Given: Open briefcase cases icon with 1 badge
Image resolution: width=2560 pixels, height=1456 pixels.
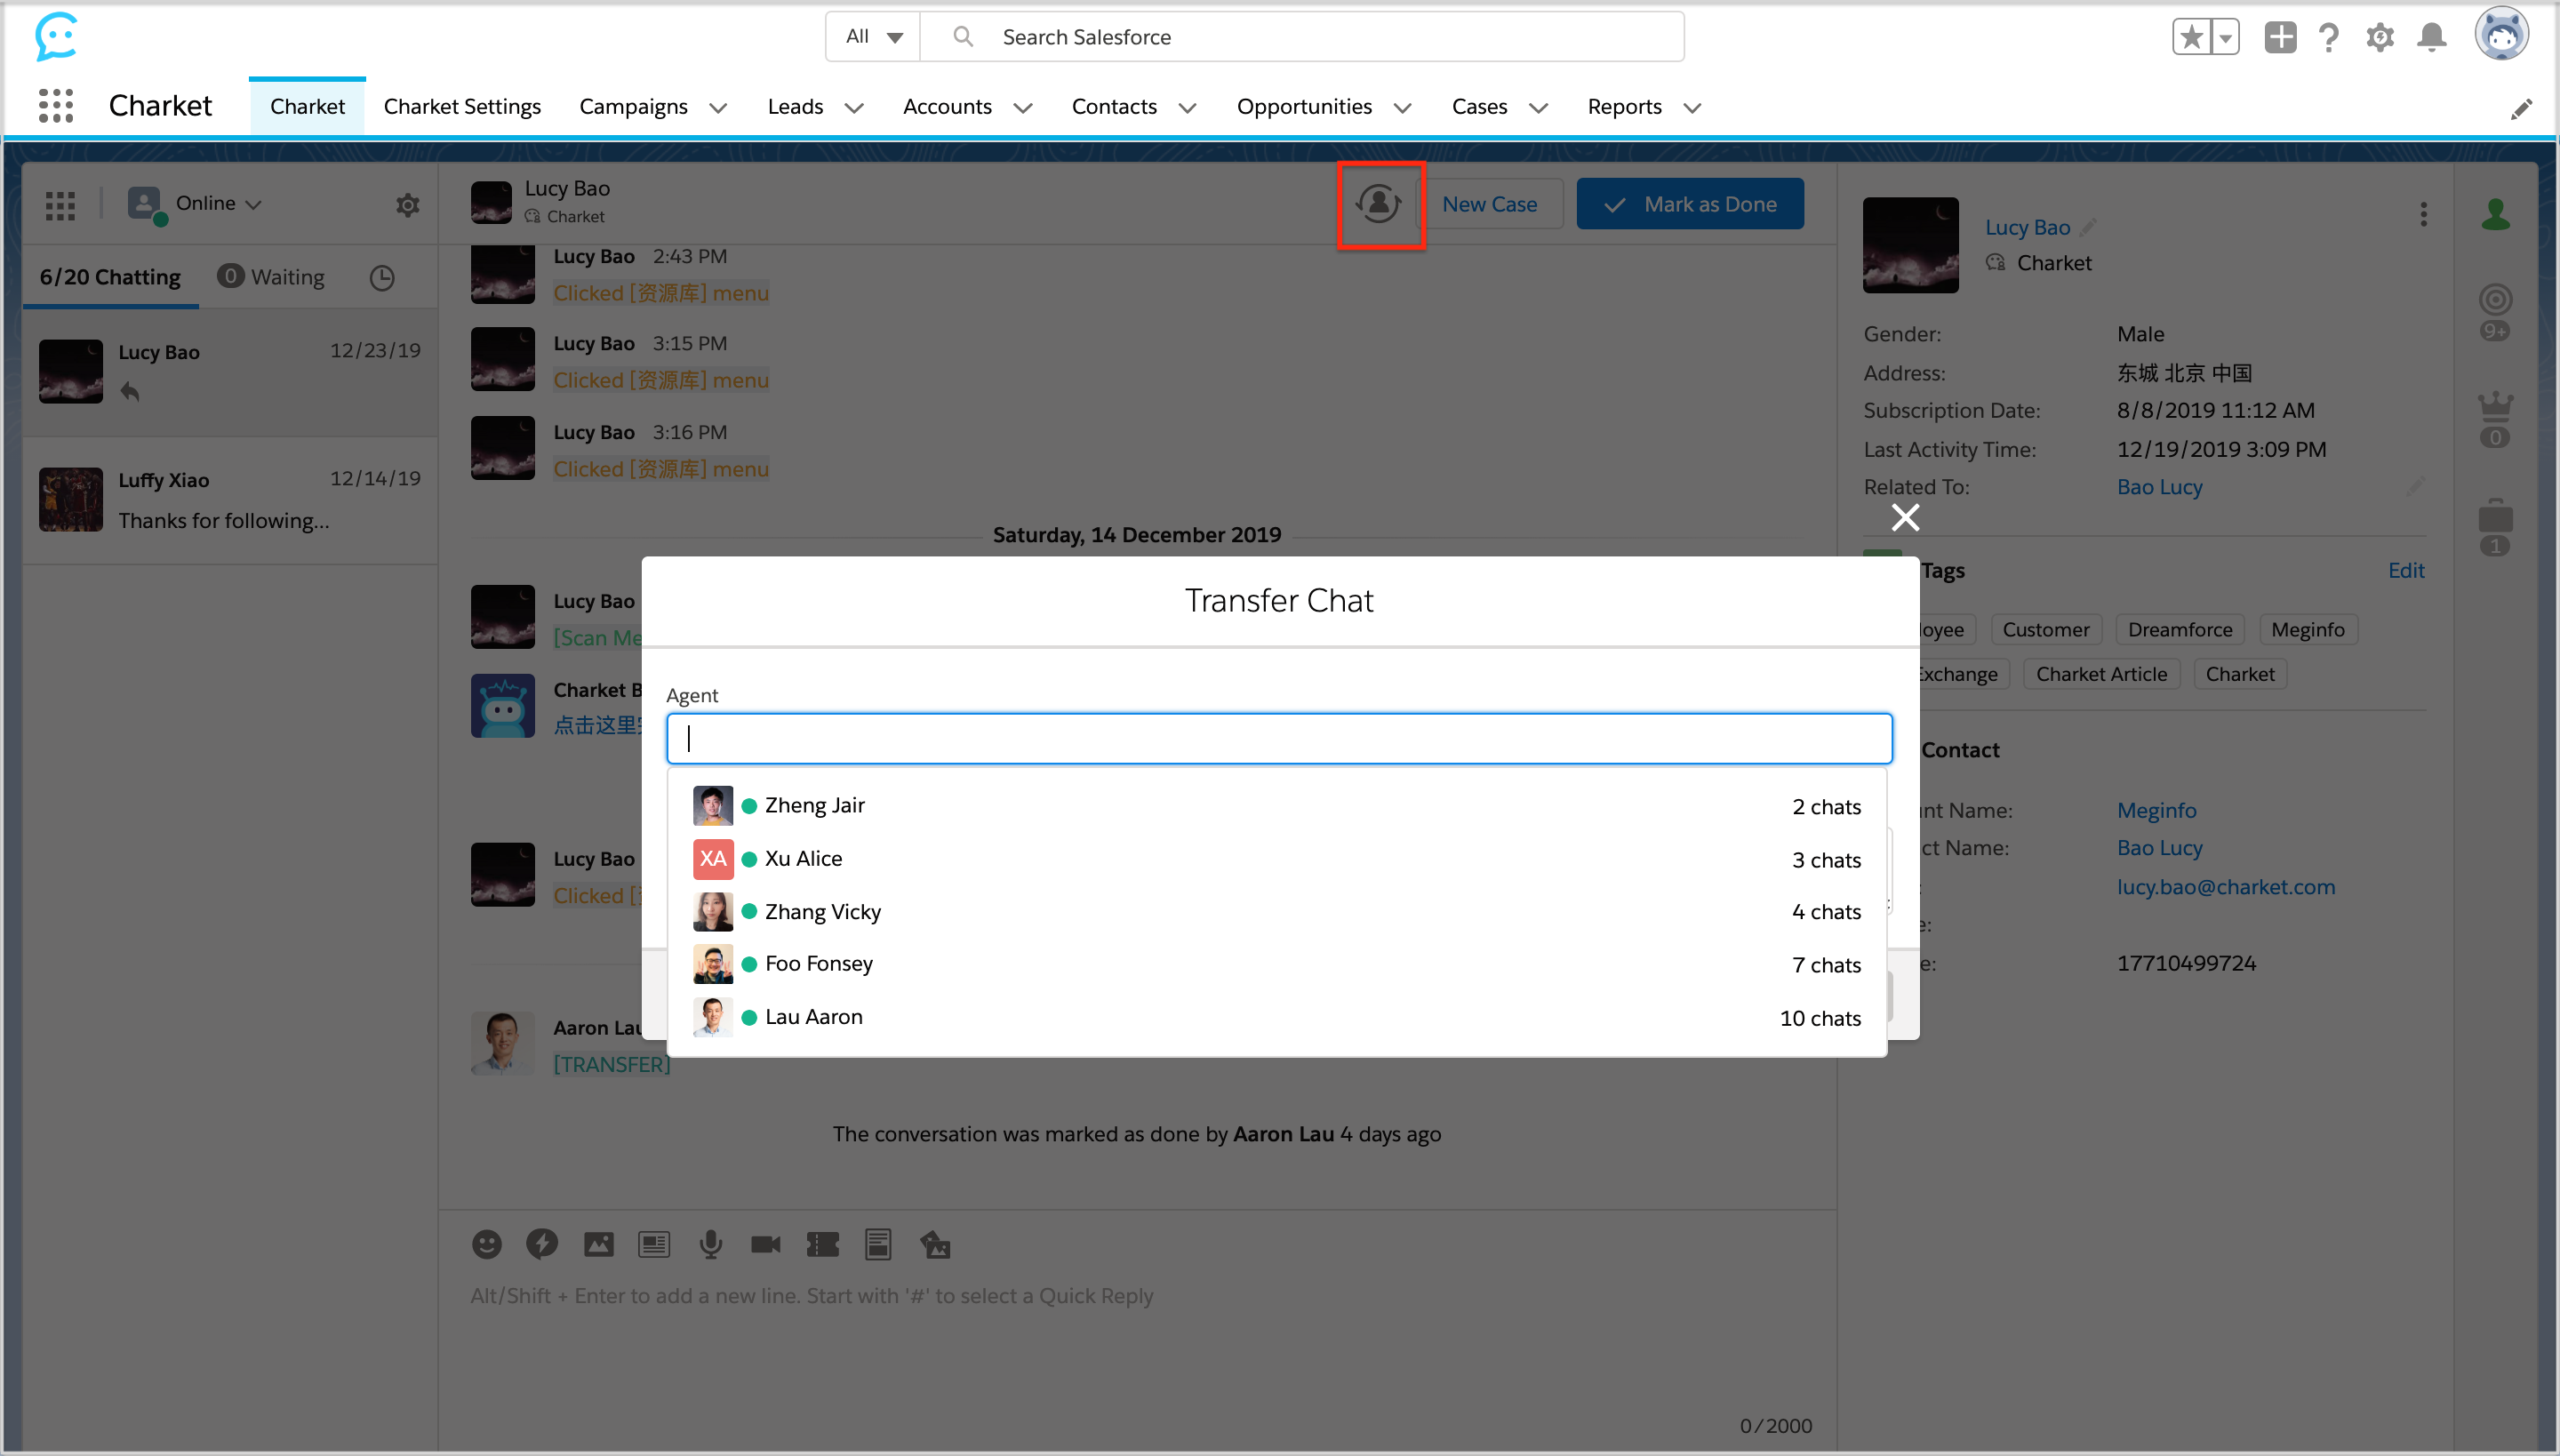Looking at the screenshot, I should [x=2496, y=527].
